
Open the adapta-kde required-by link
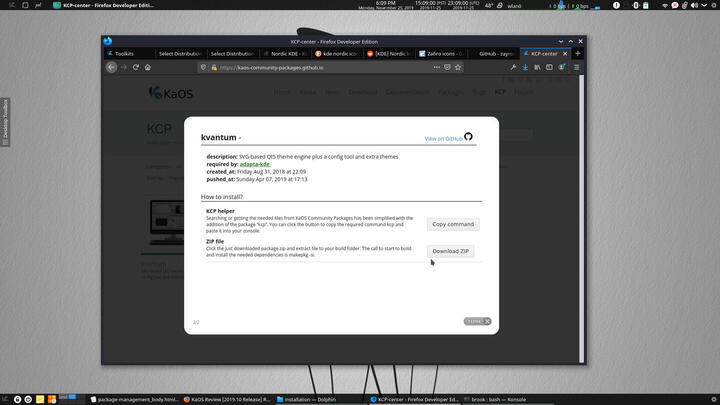click(x=255, y=164)
